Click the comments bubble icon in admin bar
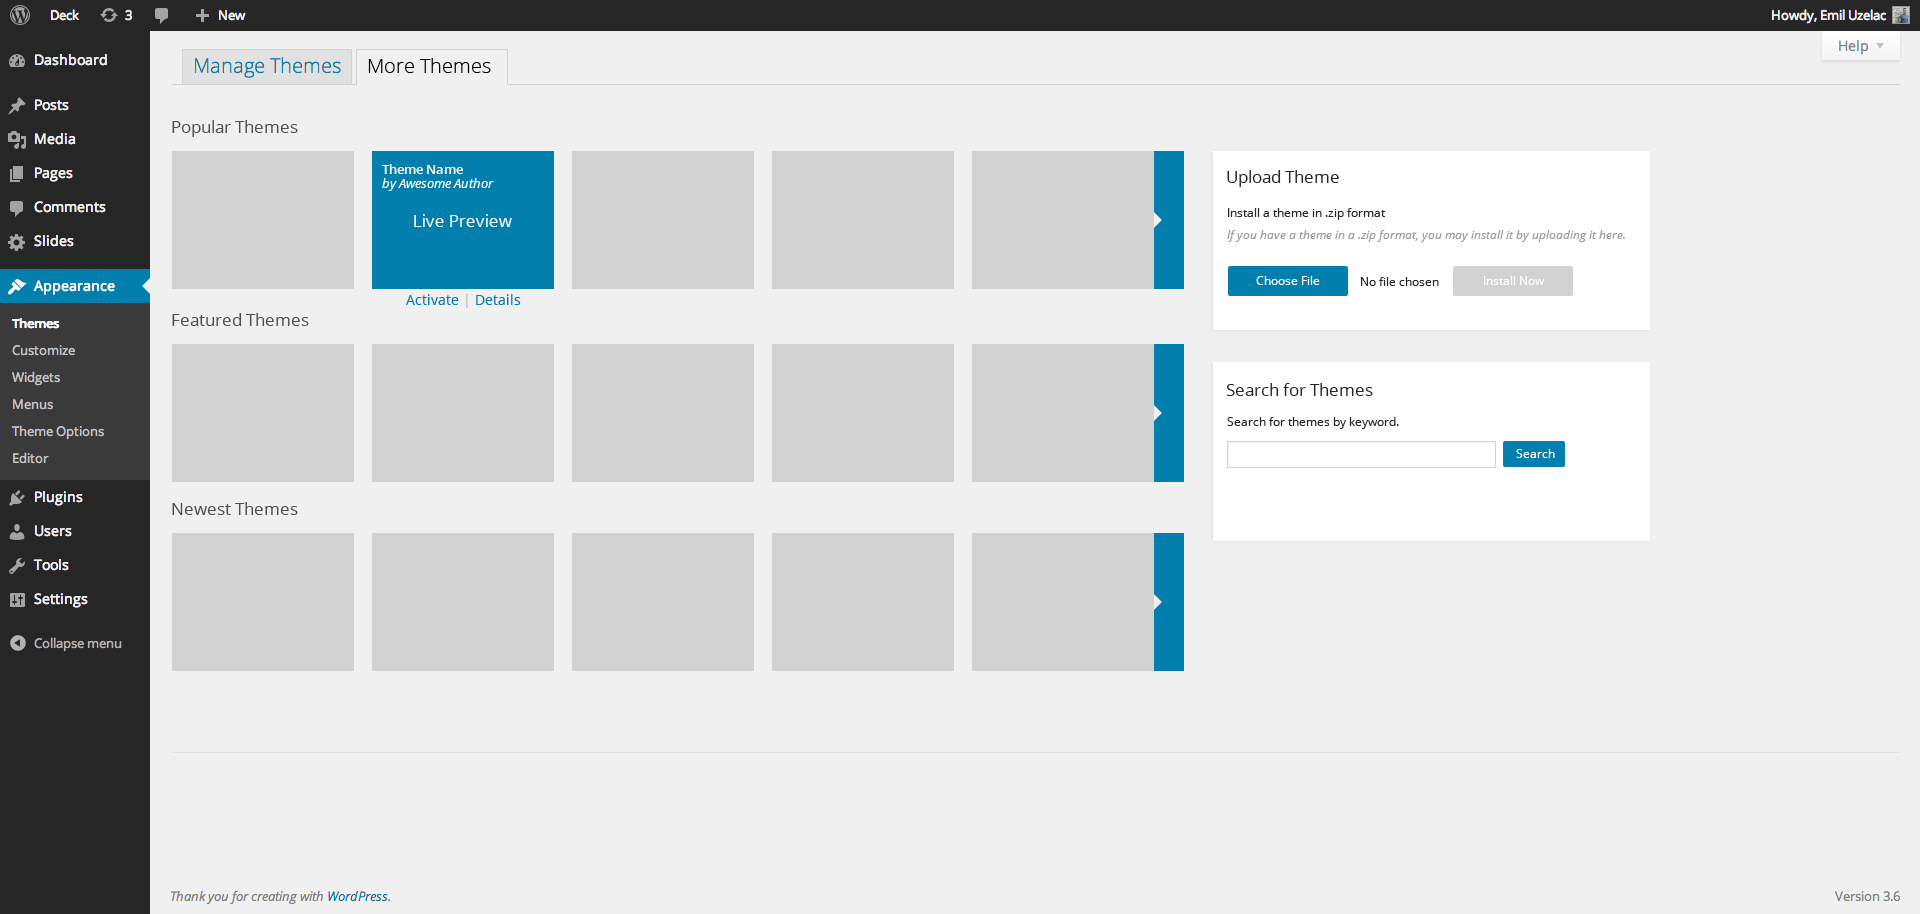 pyautogui.click(x=162, y=15)
